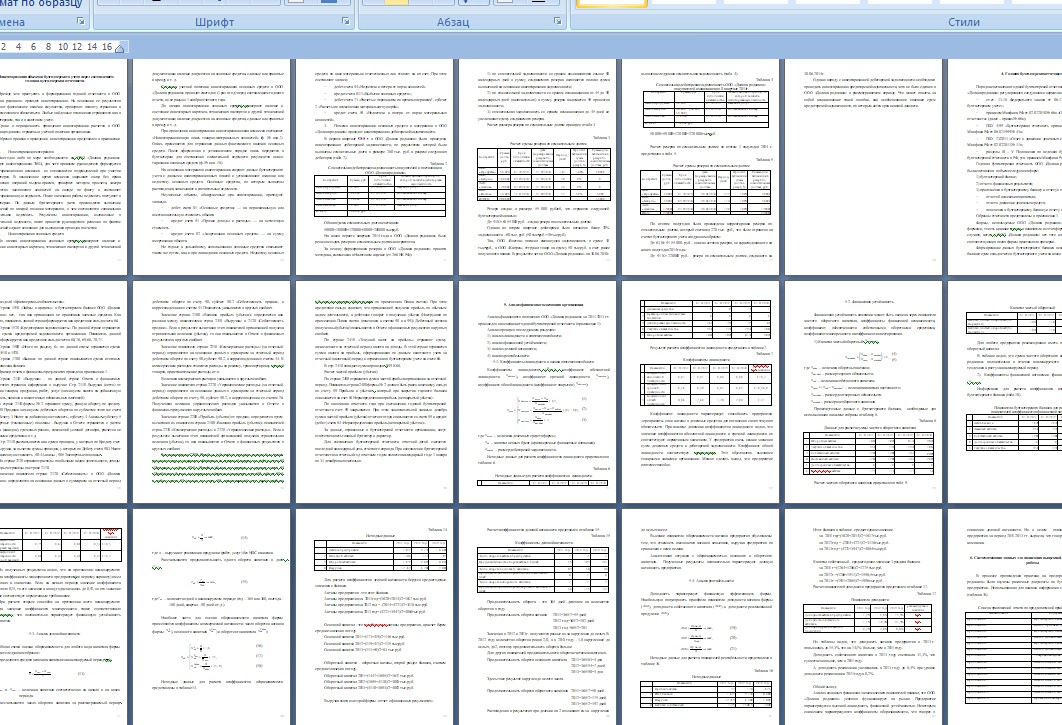Click the indent marker on the horizontal ruler
This screenshot has height=725, width=1062.
point(119,47)
